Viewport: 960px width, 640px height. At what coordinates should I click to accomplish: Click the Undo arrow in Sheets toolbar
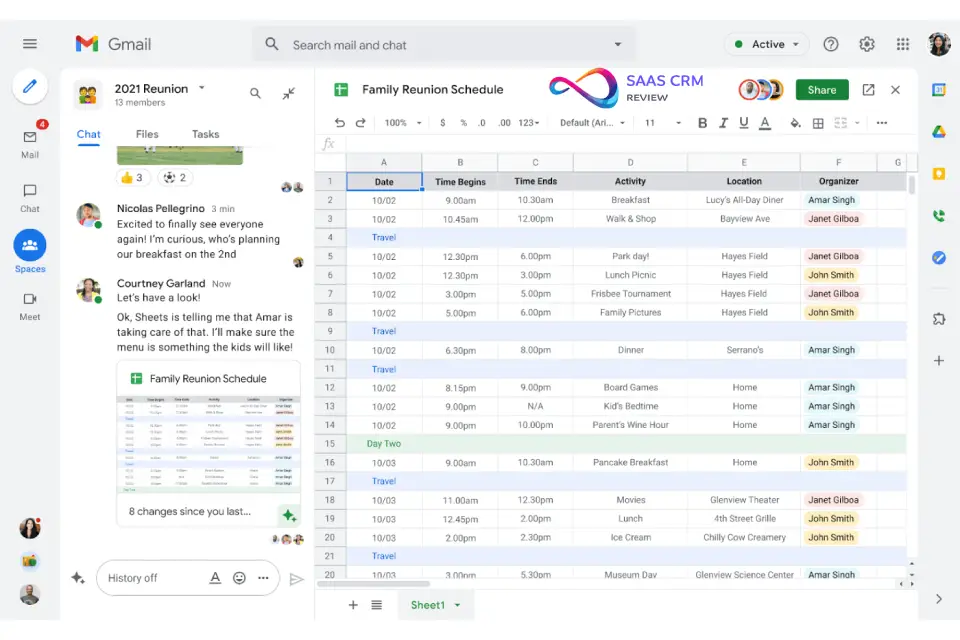pos(340,123)
